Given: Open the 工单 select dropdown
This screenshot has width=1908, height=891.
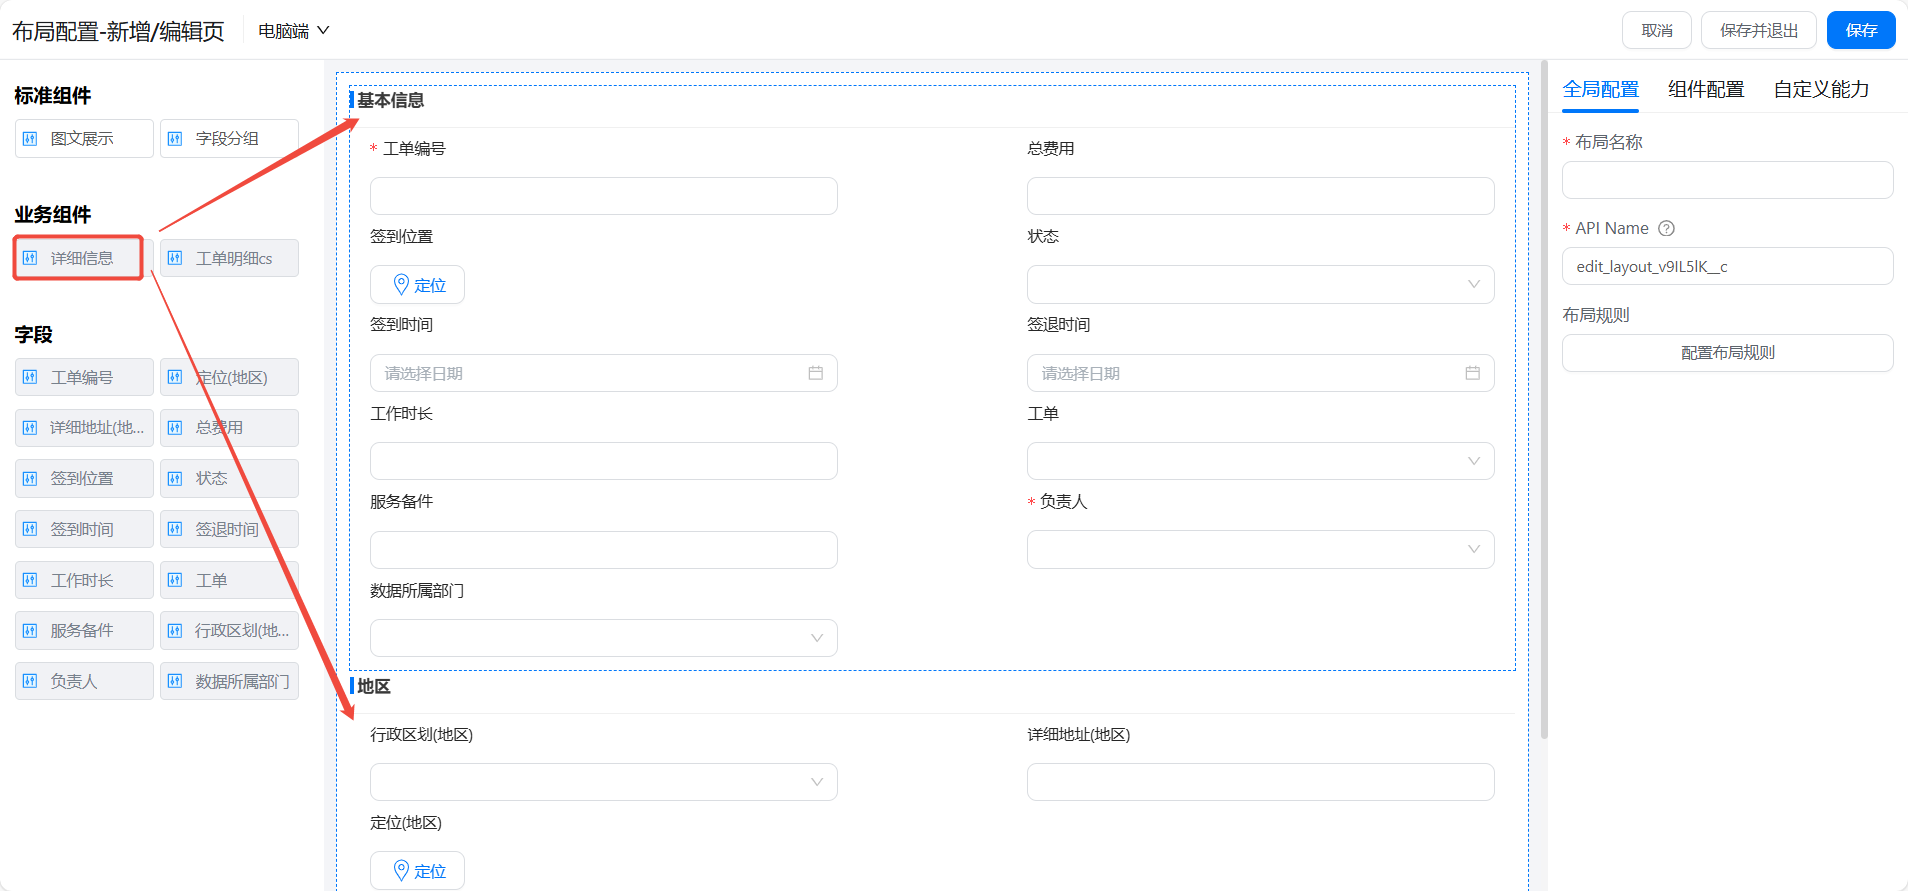Looking at the screenshot, I should pyautogui.click(x=1260, y=461).
